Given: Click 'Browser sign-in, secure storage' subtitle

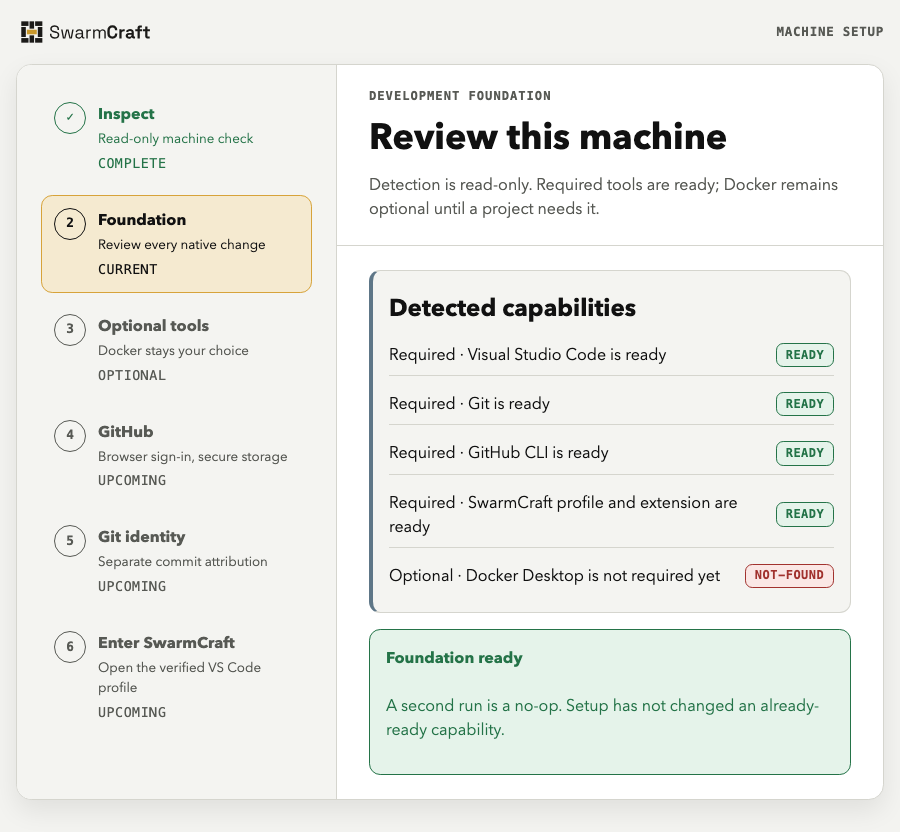Looking at the screenshot, I should click(193, 457).
